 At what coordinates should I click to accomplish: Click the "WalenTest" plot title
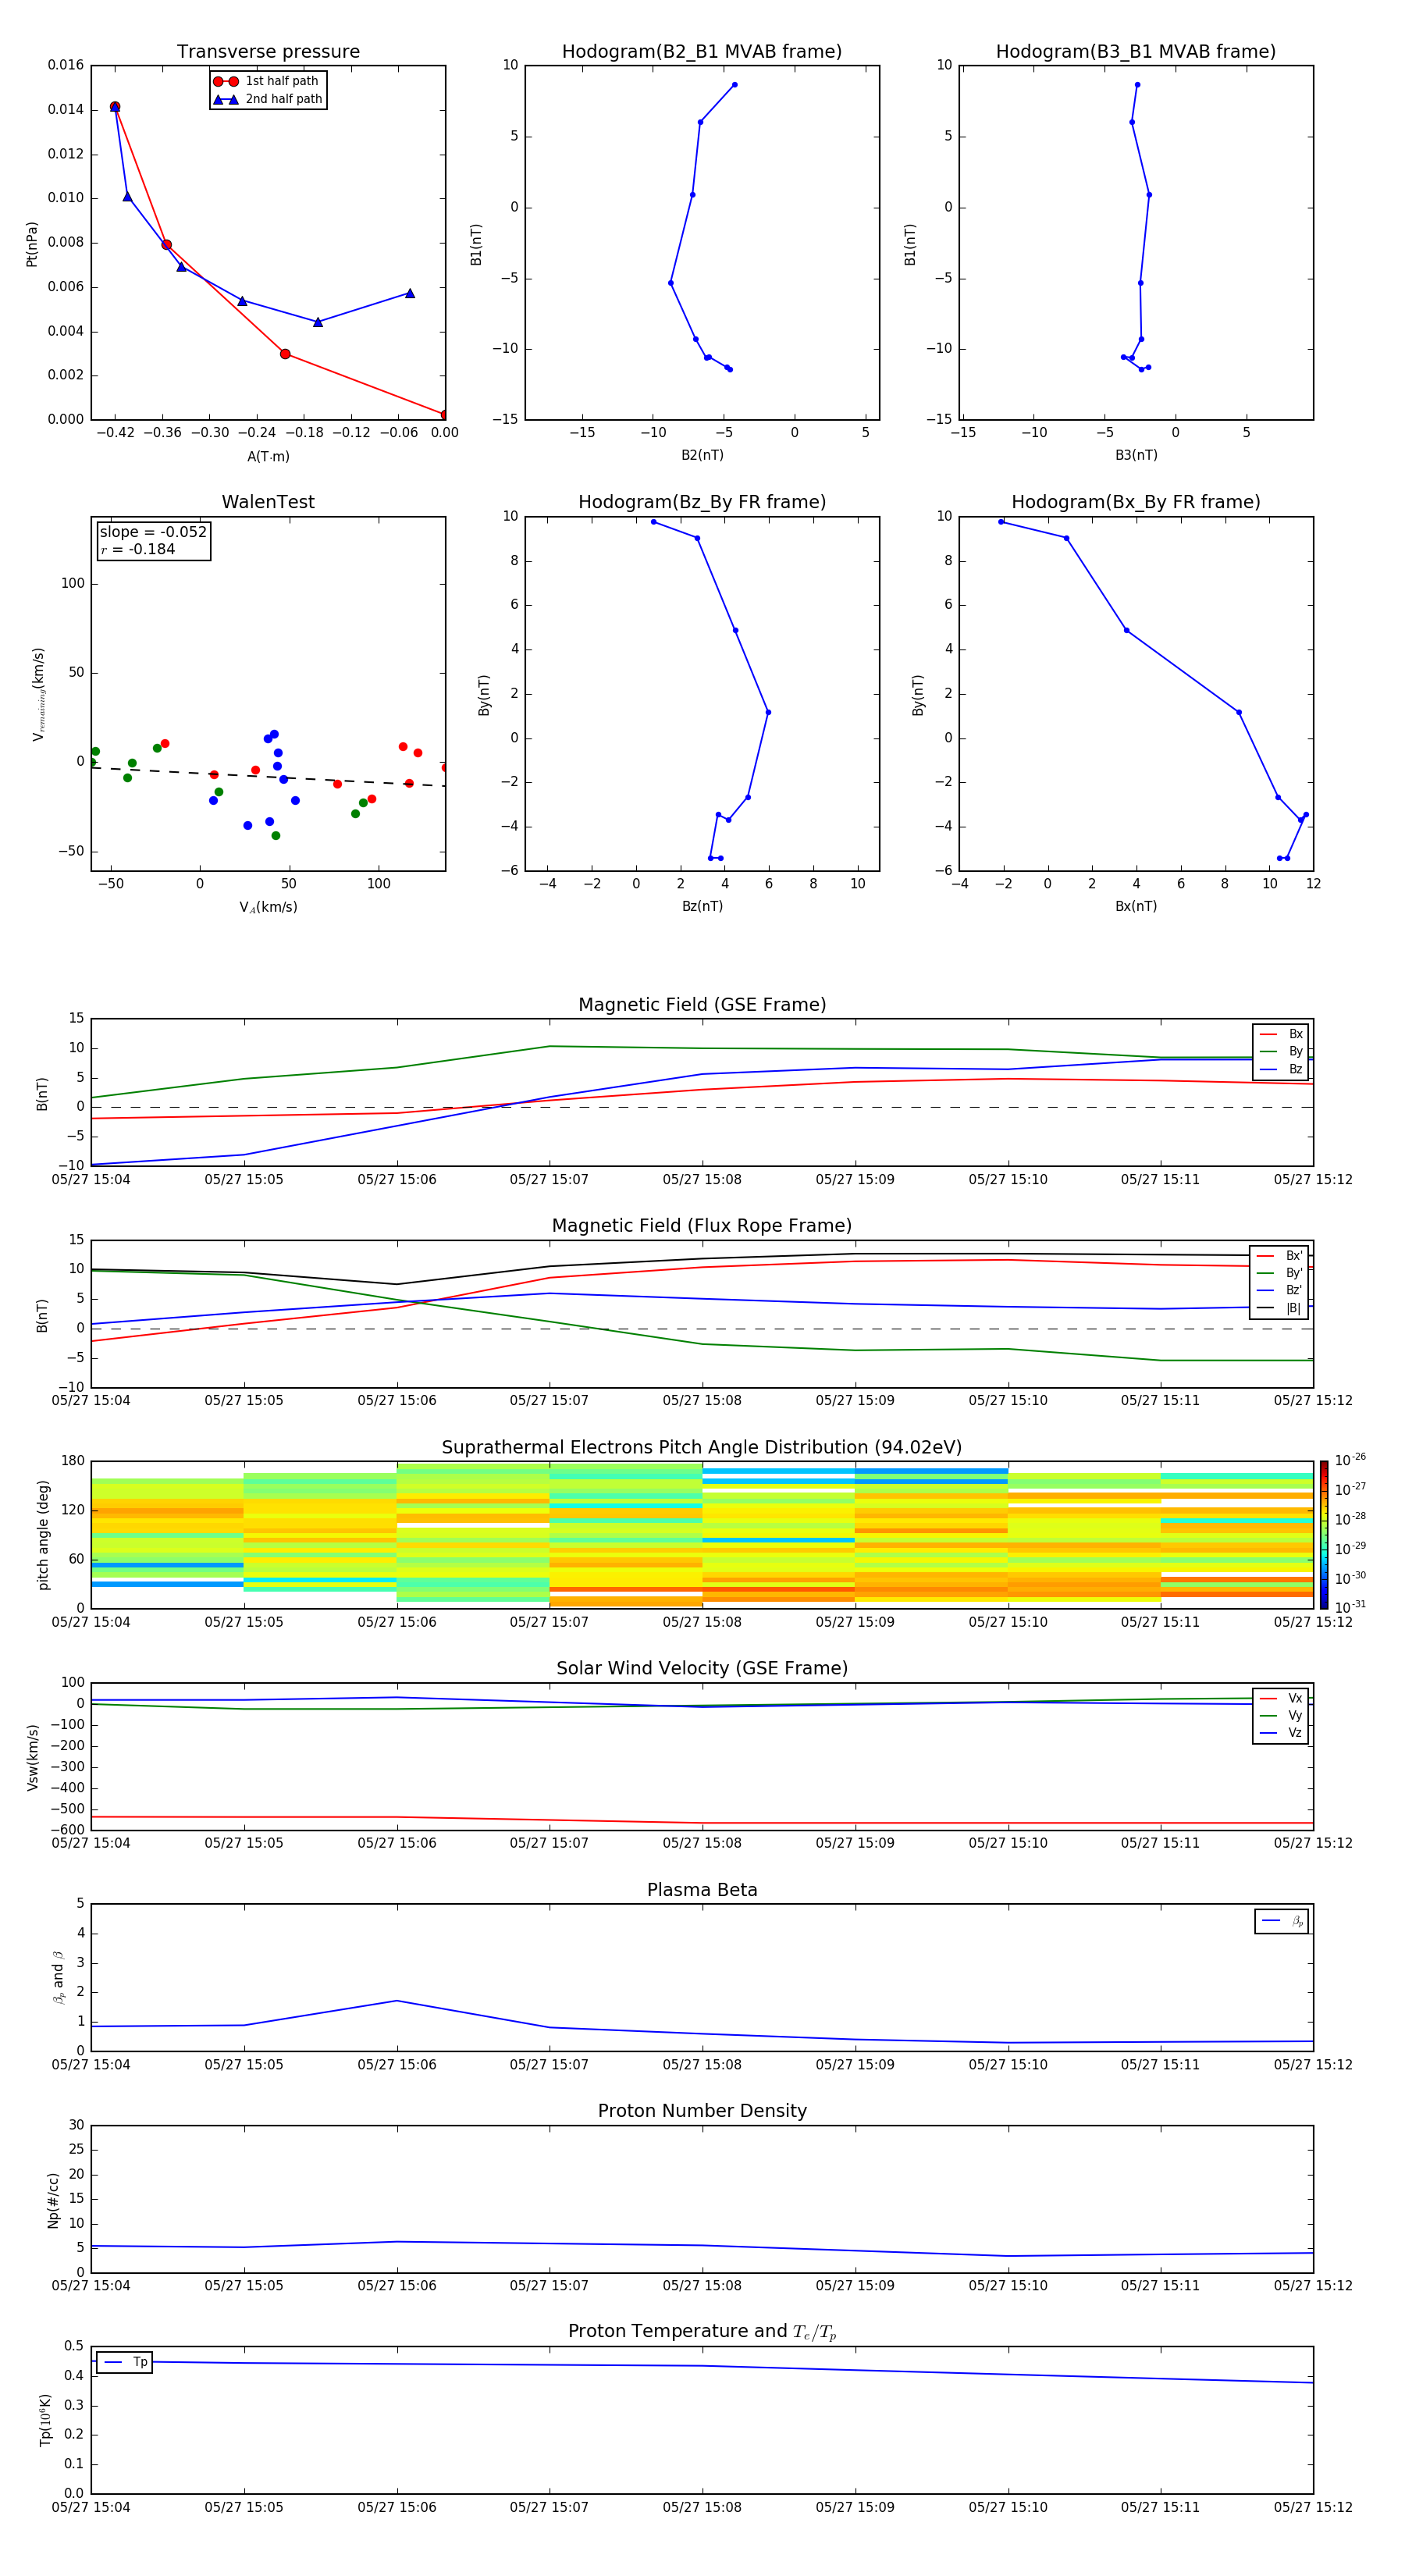tap(268, 502)
